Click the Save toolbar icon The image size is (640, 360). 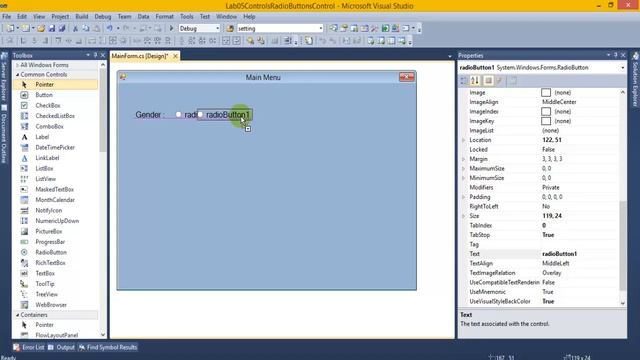[52, 29]
